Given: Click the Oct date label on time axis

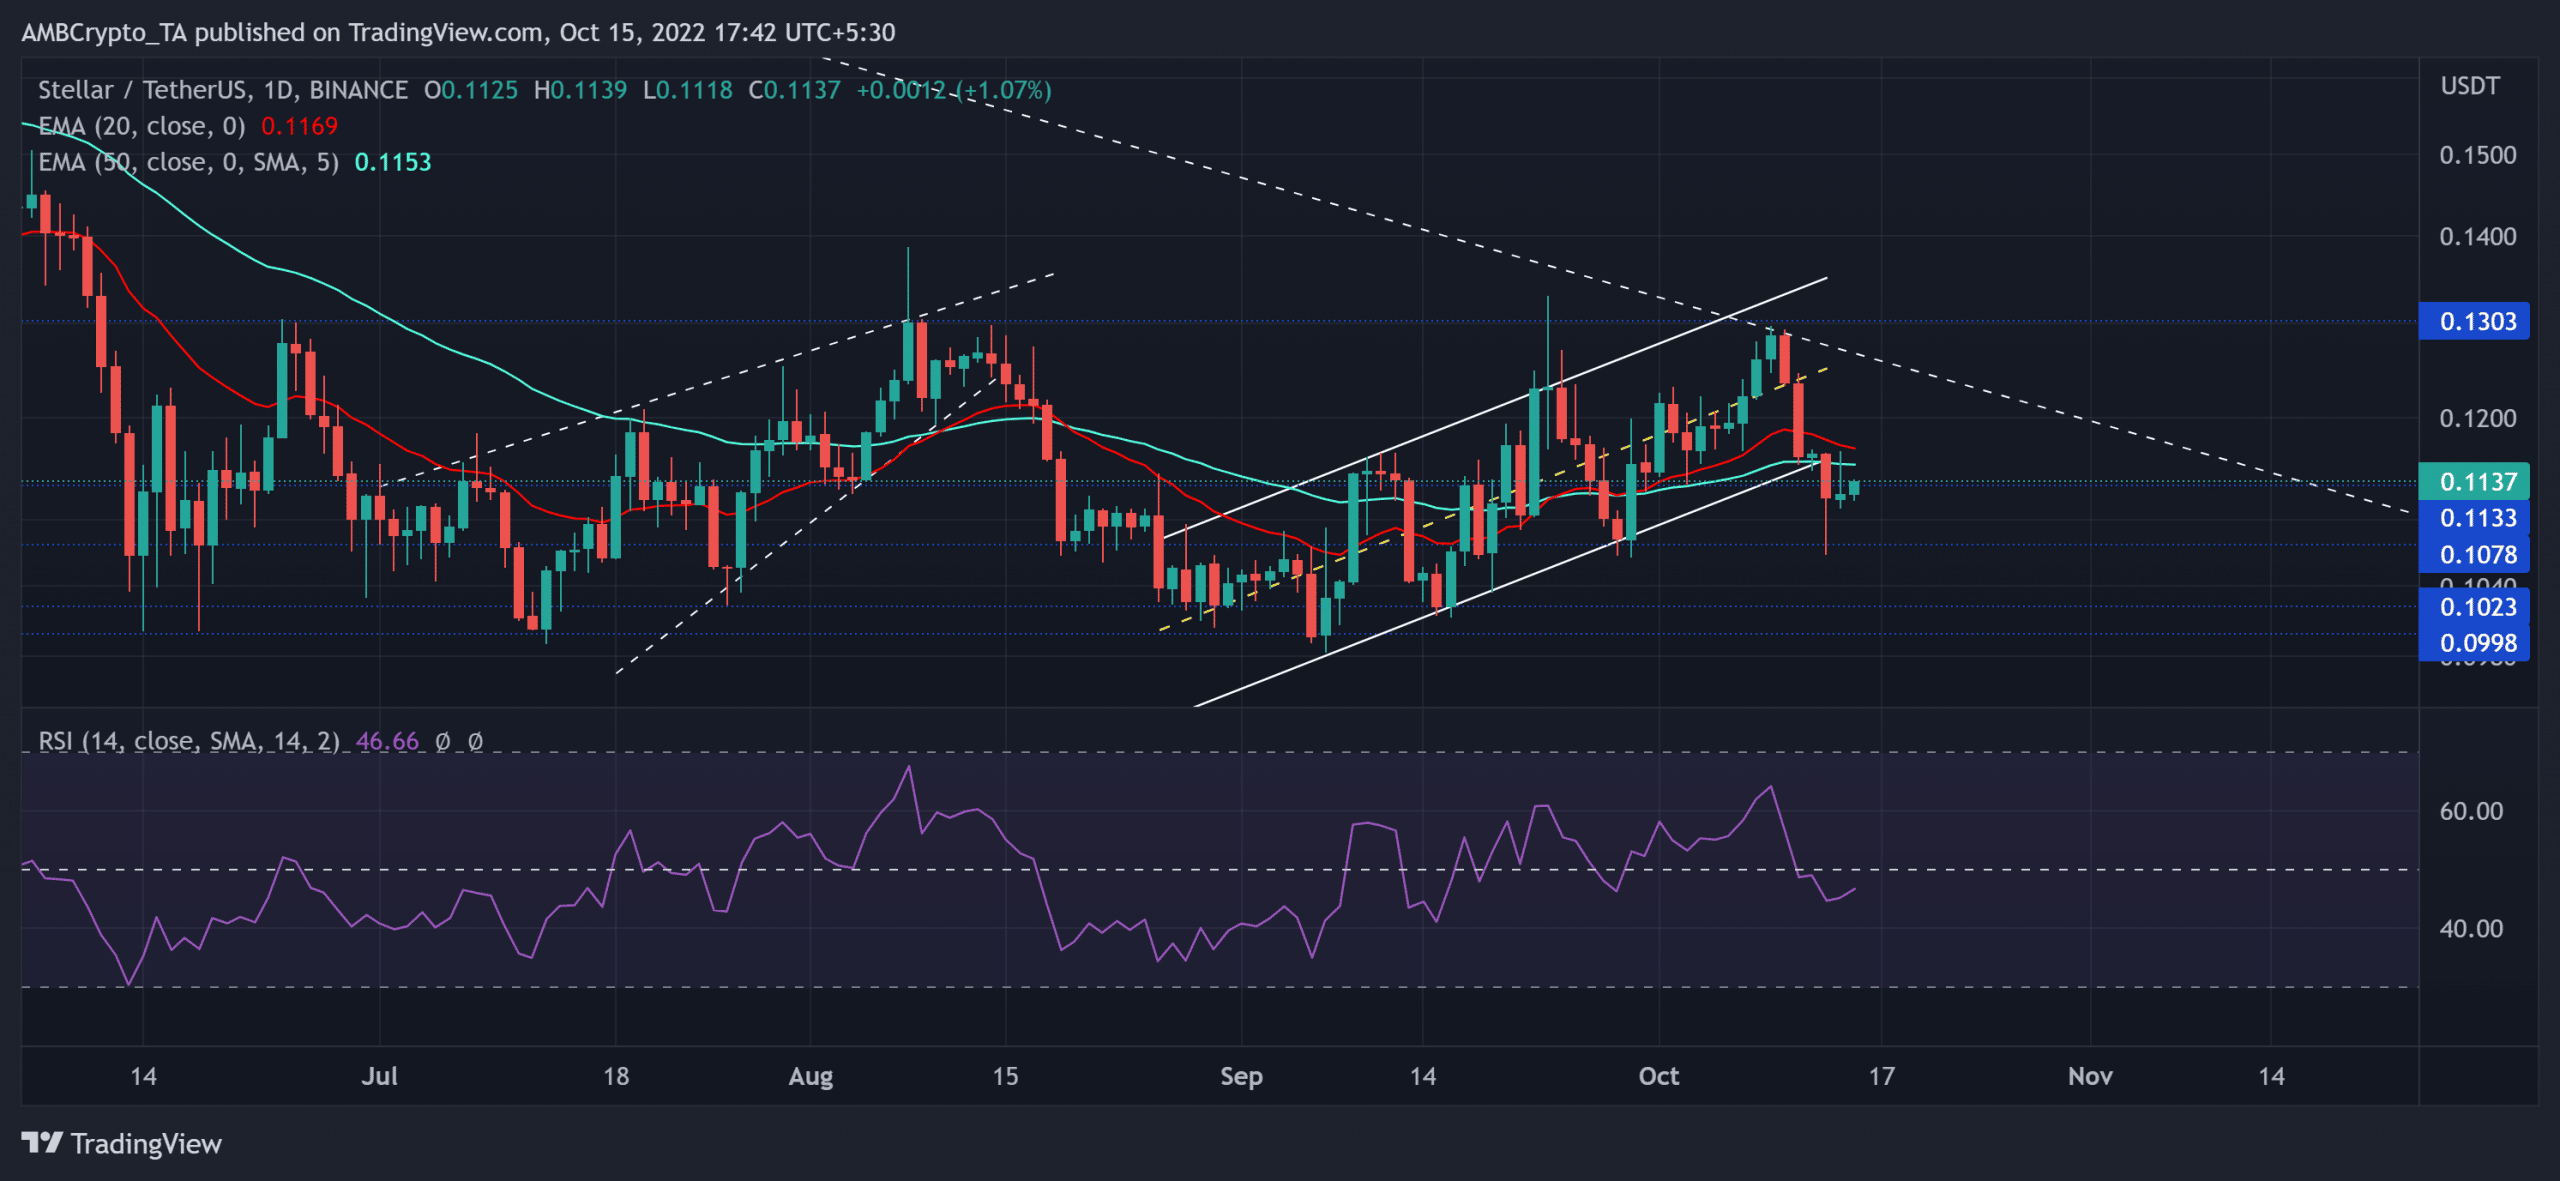Looking at the screenshot, I should (x=1658, y=1076).
